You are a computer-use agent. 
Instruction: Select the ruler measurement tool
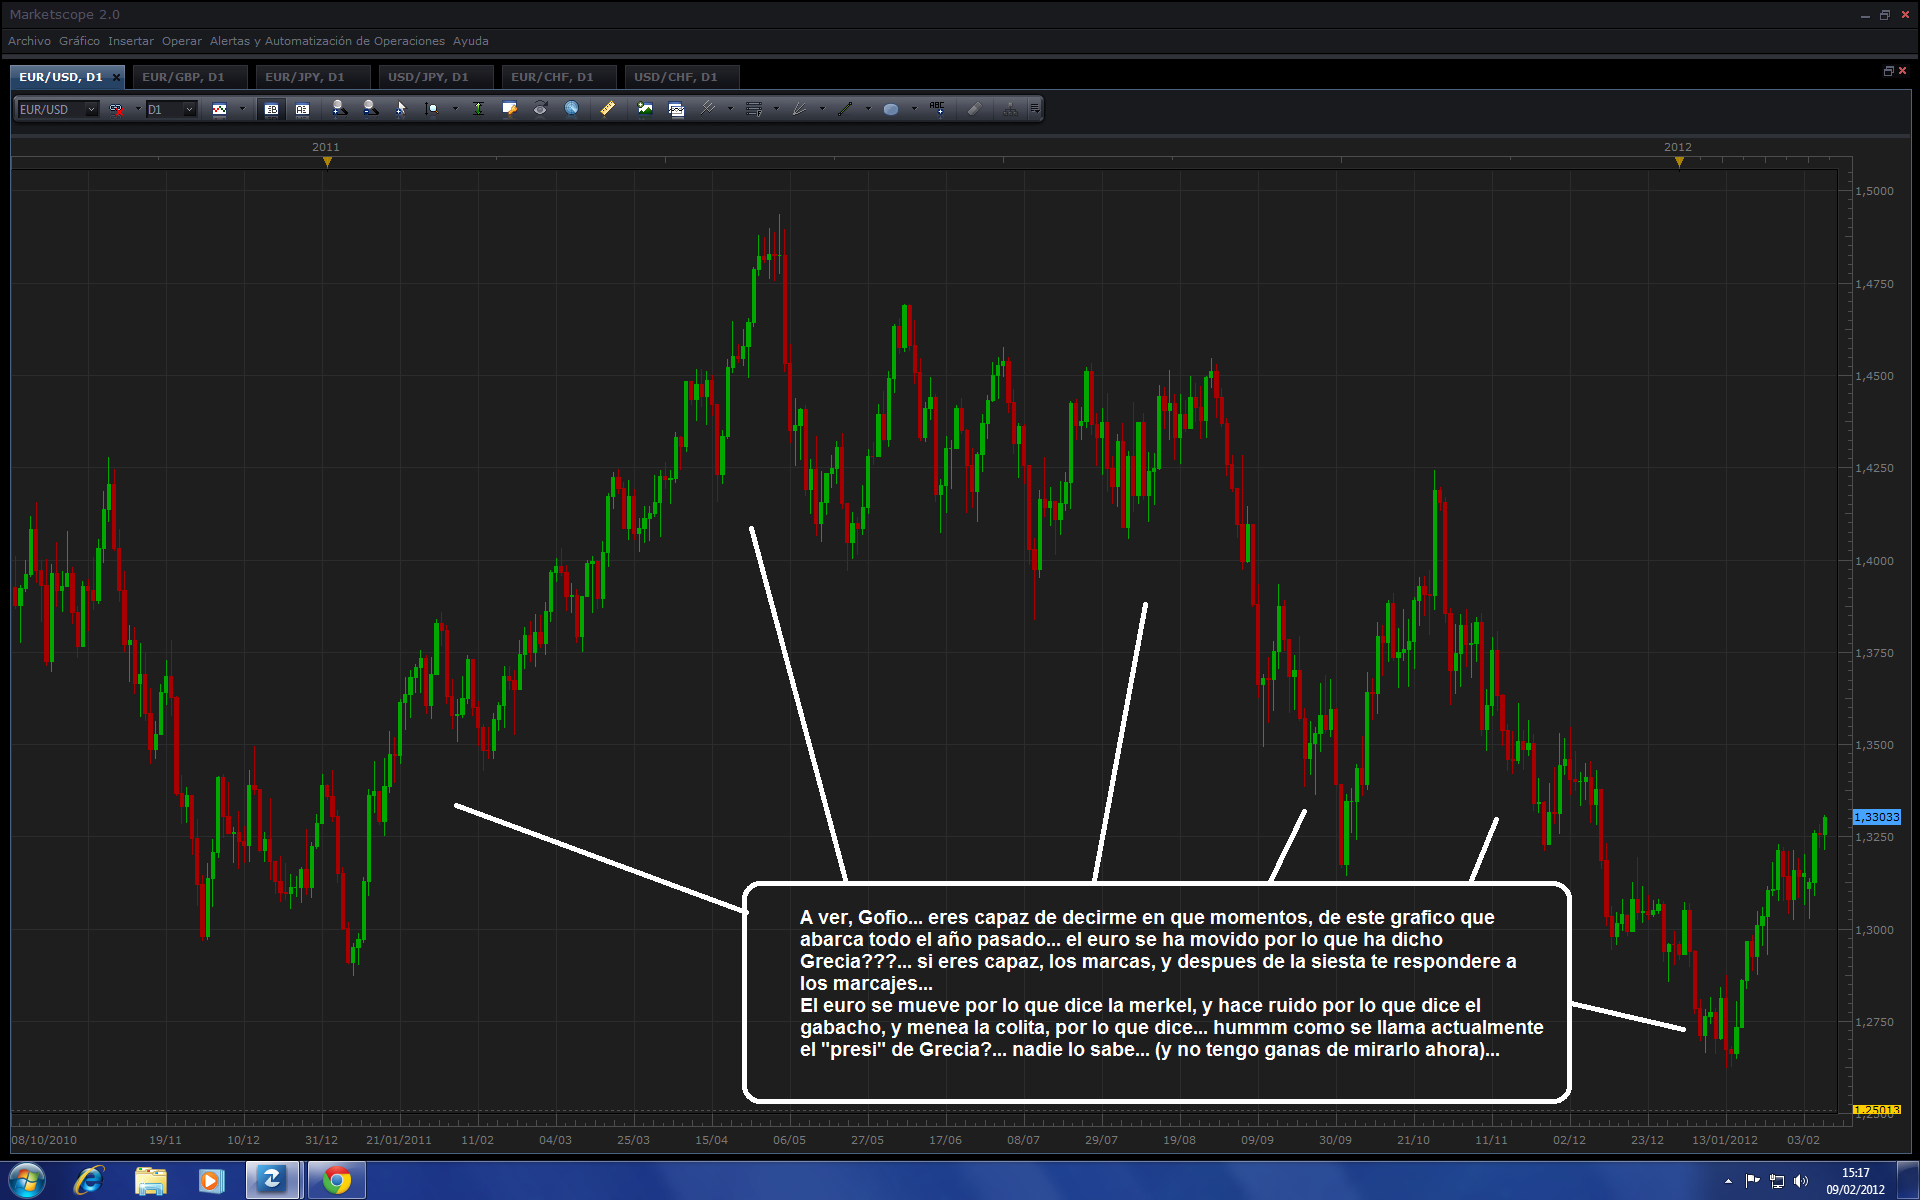[x=607, y=109]
